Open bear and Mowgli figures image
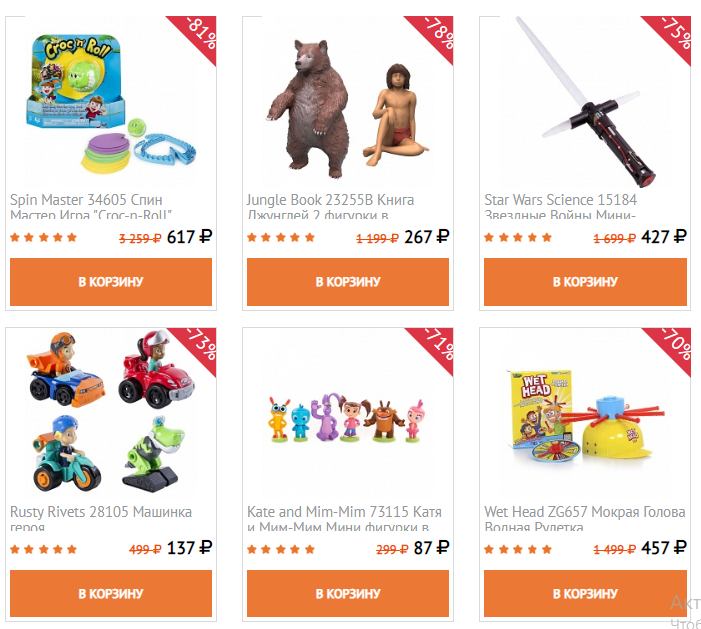 tap(348, 109)
